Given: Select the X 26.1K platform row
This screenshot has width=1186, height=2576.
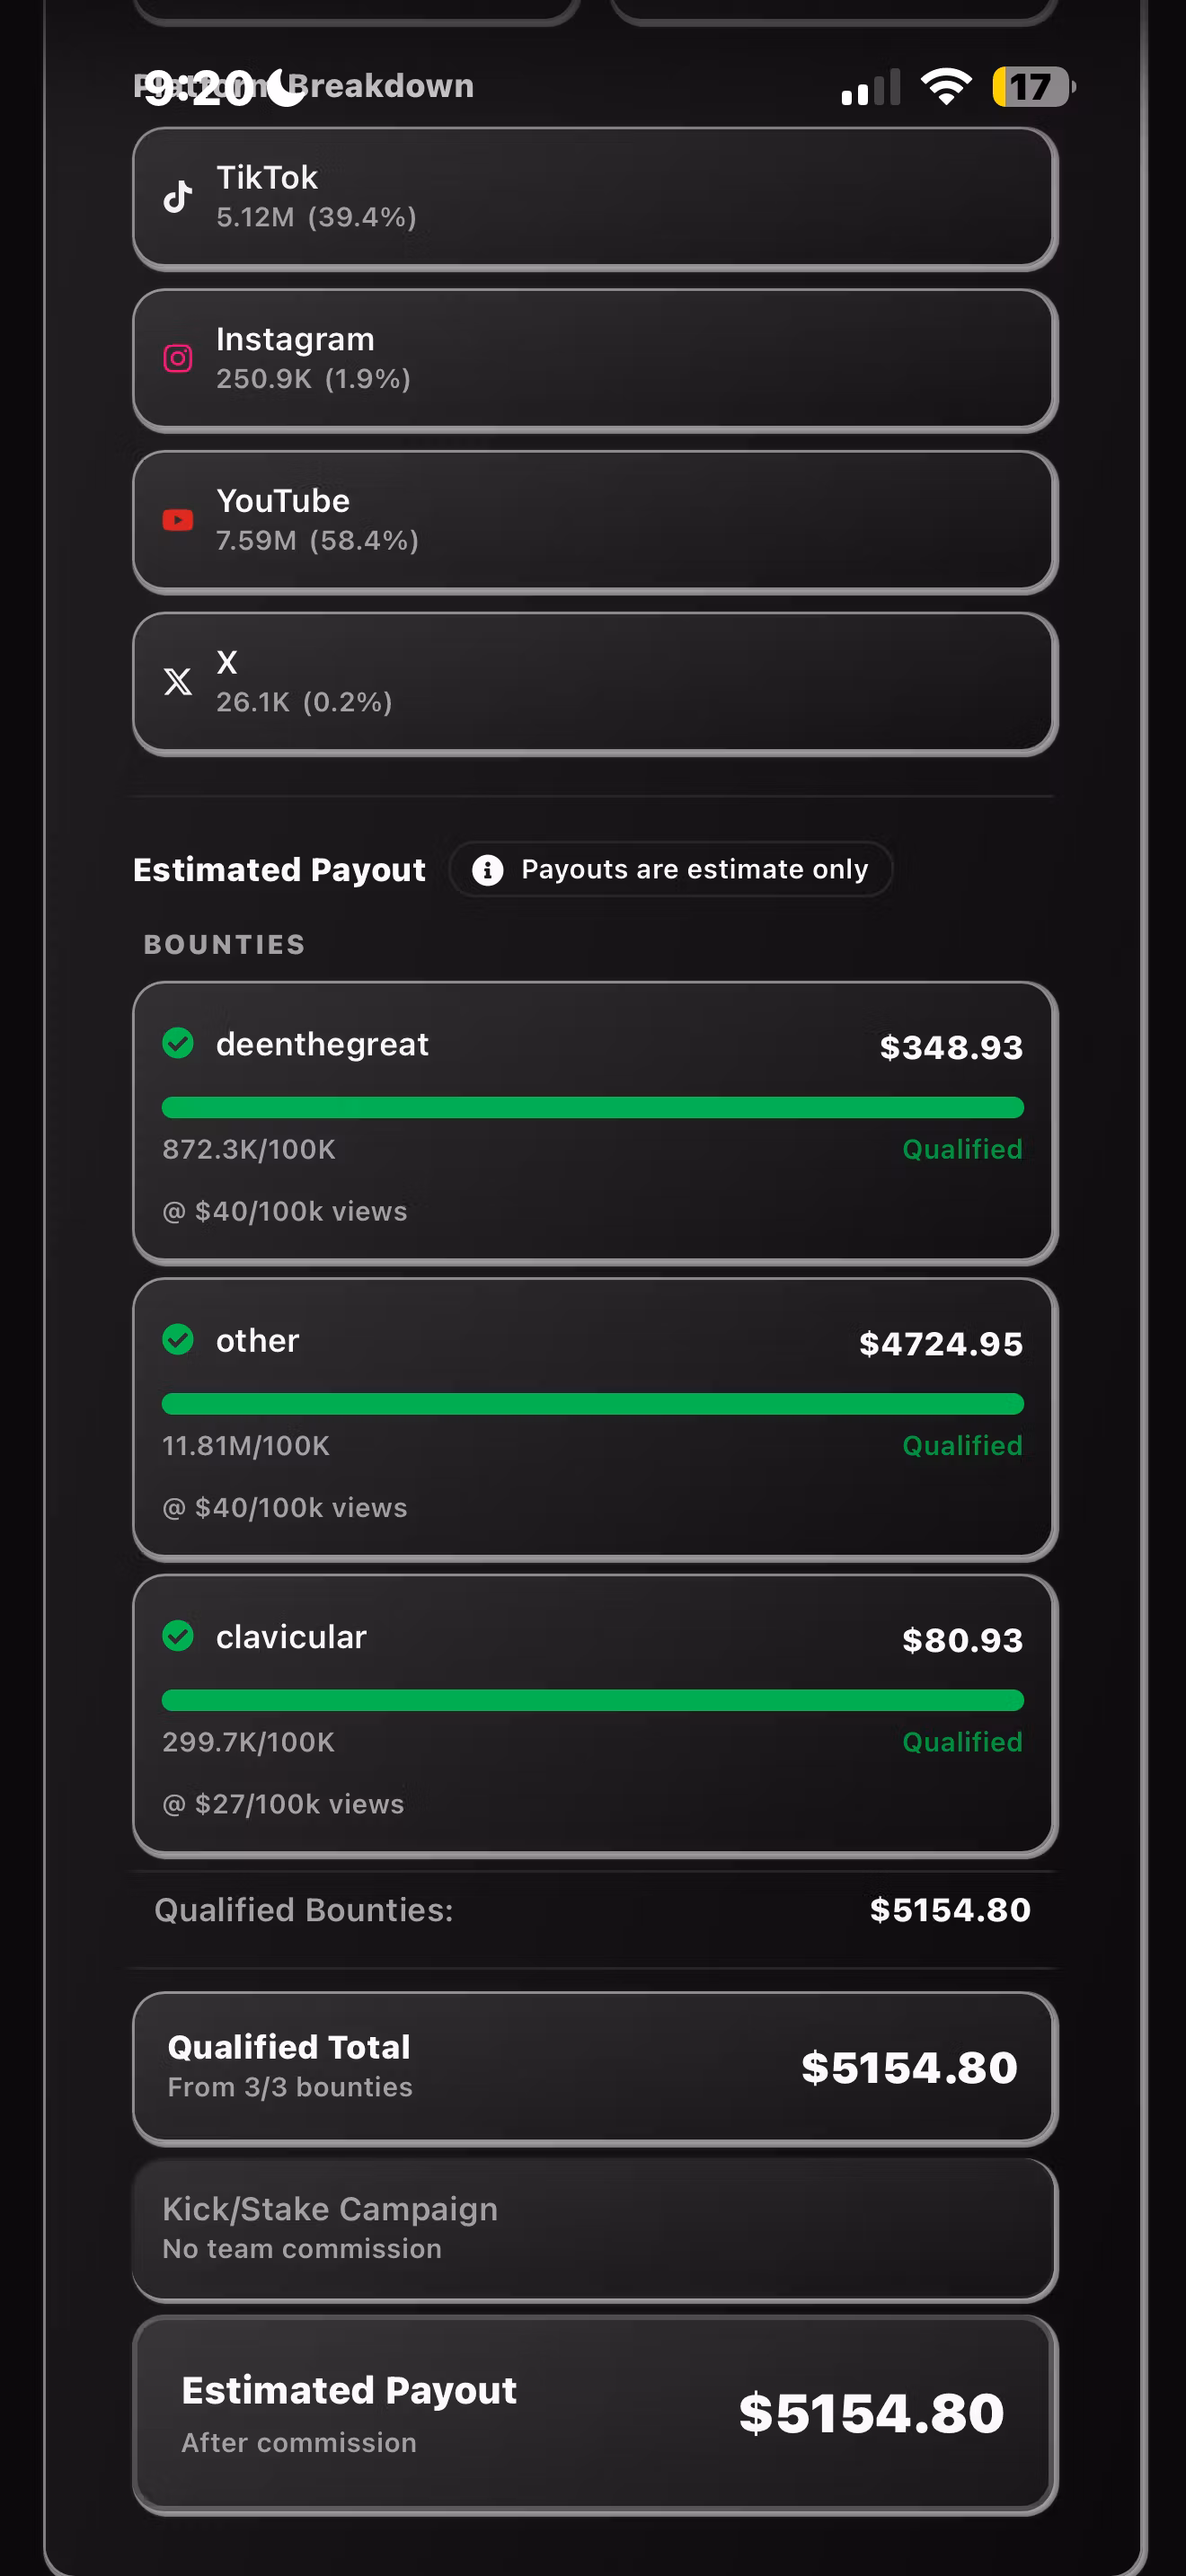Looking at the screenshot, I should [595, 684].
